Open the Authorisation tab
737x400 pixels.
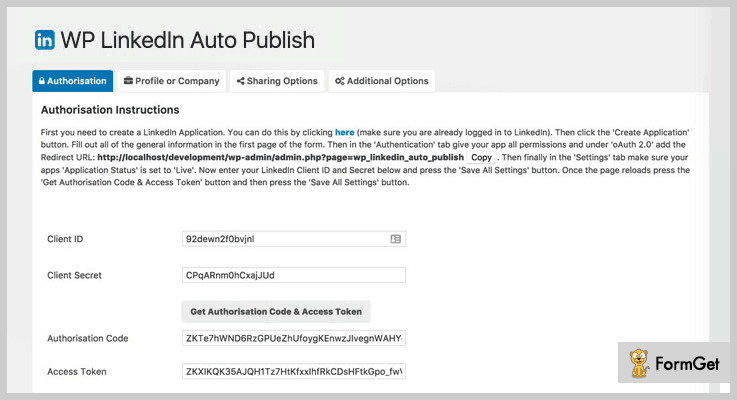pyautogui.click(x=73, y=81)
